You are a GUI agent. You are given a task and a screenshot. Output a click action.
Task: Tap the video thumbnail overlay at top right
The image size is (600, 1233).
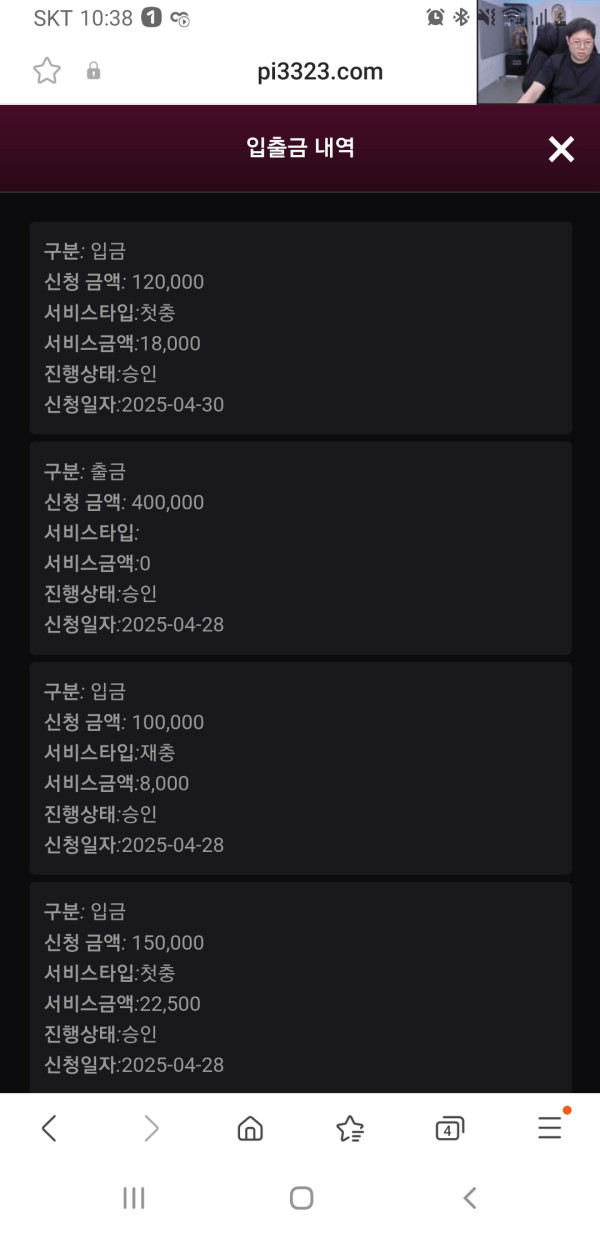click(538, 52)
